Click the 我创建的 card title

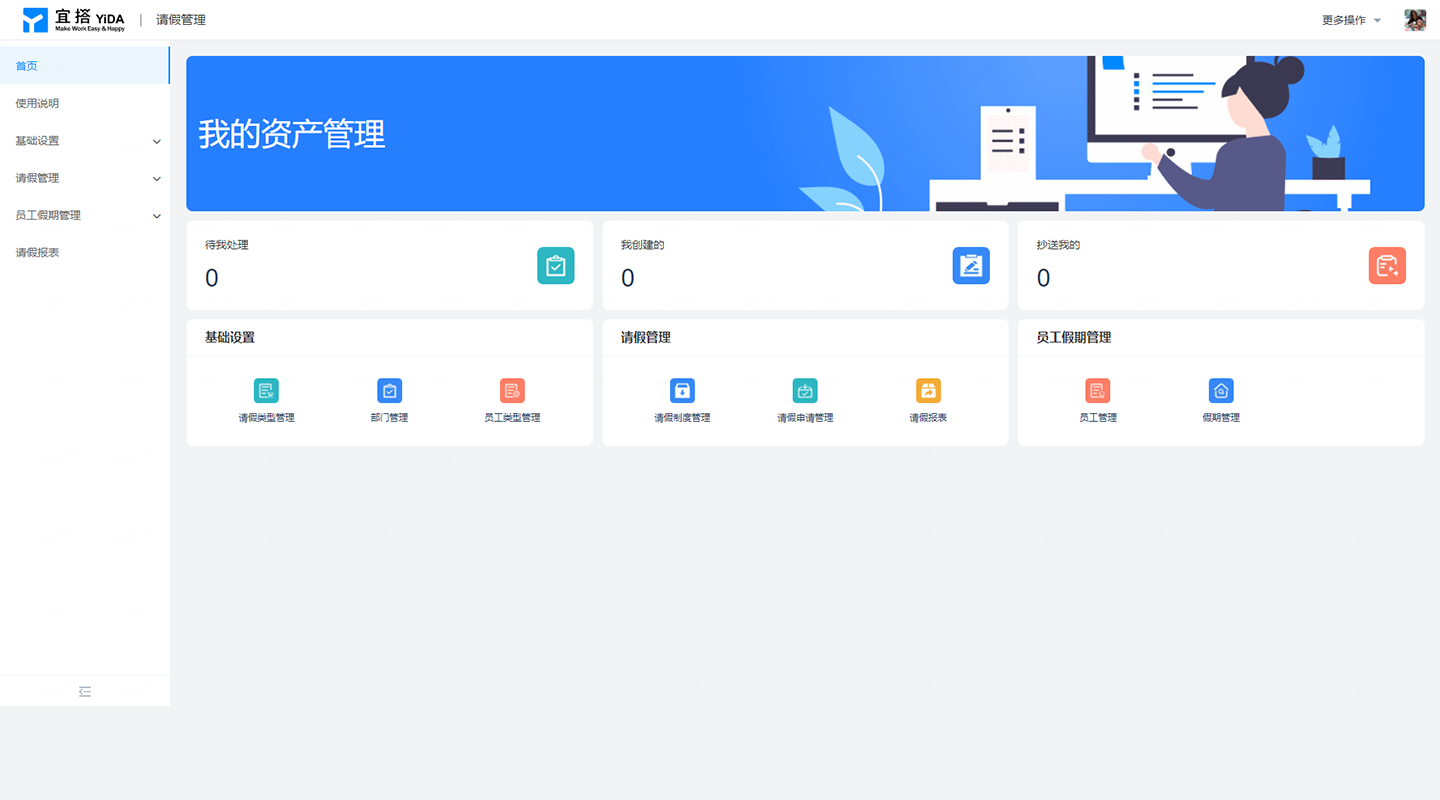coord(643,245)
